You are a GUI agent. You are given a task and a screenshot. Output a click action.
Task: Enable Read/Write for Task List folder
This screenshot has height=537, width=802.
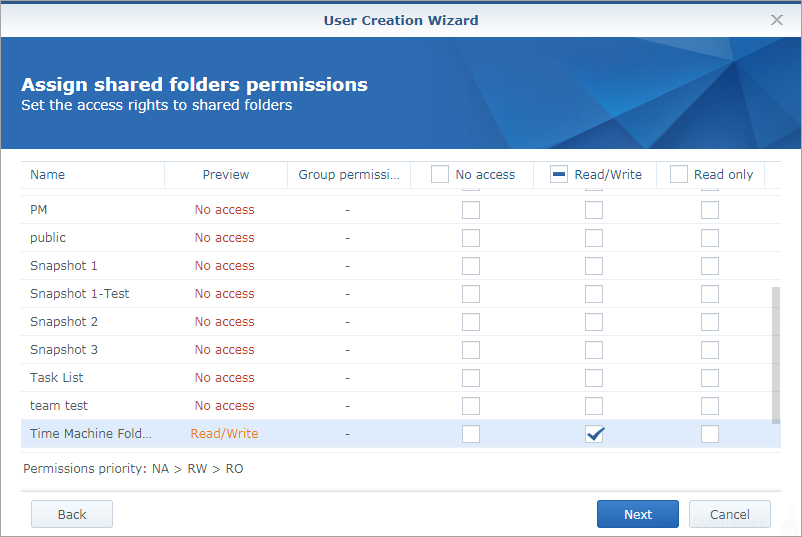coord(594,378)
